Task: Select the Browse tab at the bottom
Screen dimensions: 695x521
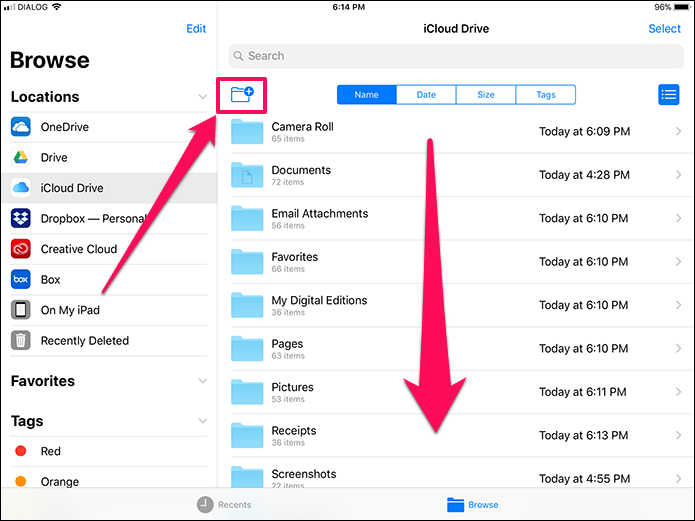Action: pos(472,505)
